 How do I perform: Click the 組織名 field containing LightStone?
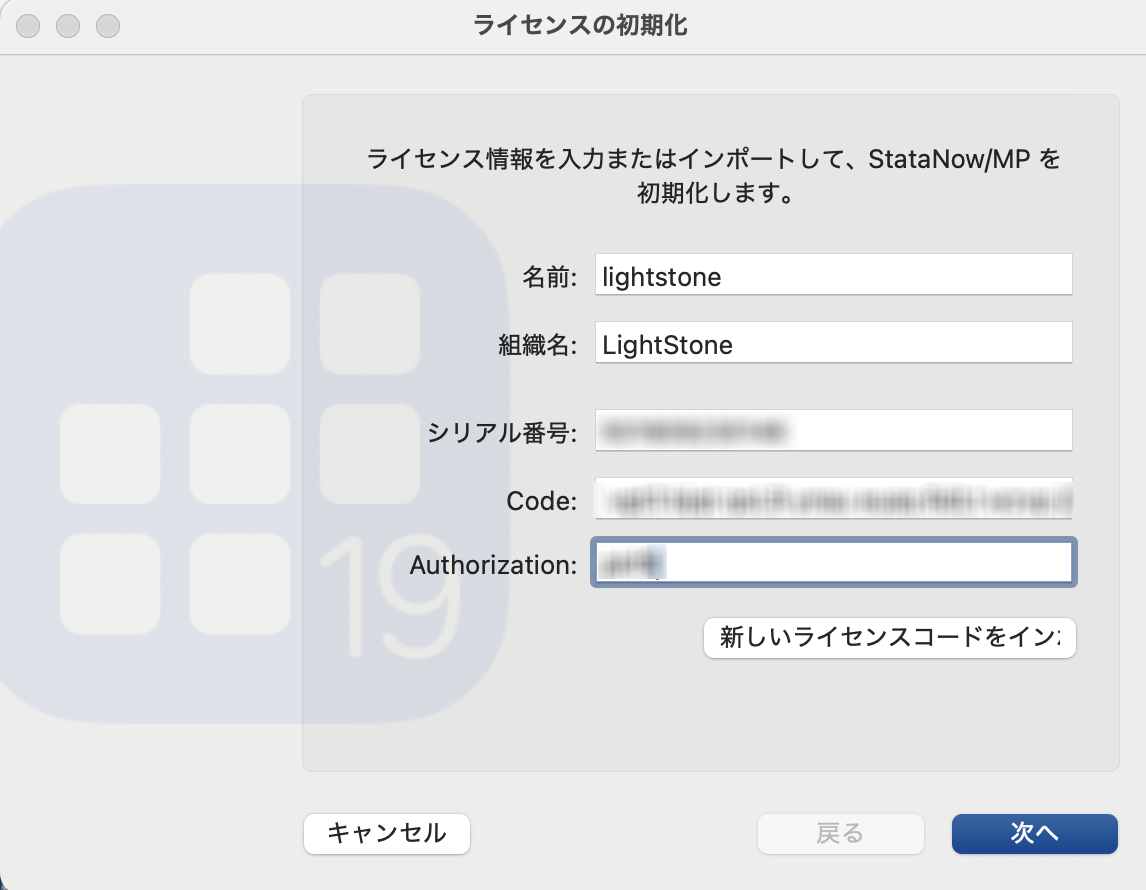click(x=833, y=343)
